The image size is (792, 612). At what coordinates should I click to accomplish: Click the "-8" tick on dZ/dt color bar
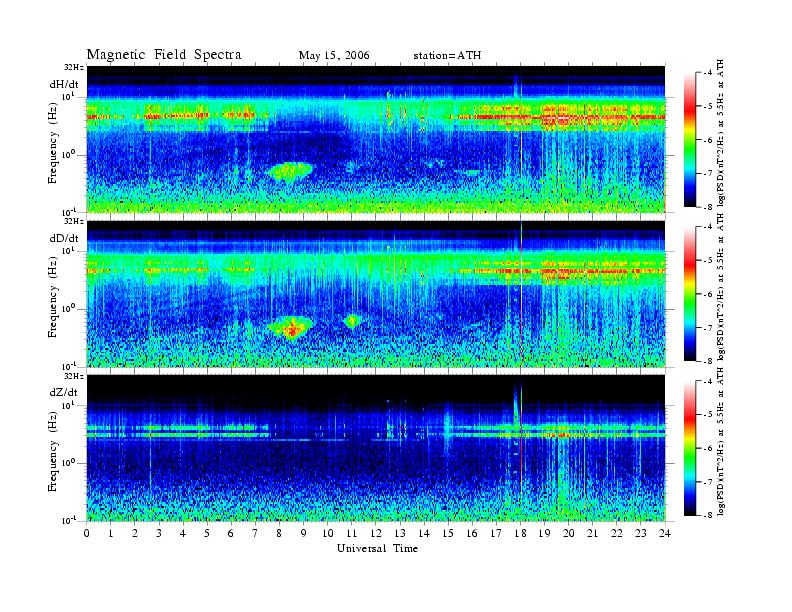coord(708,515)
